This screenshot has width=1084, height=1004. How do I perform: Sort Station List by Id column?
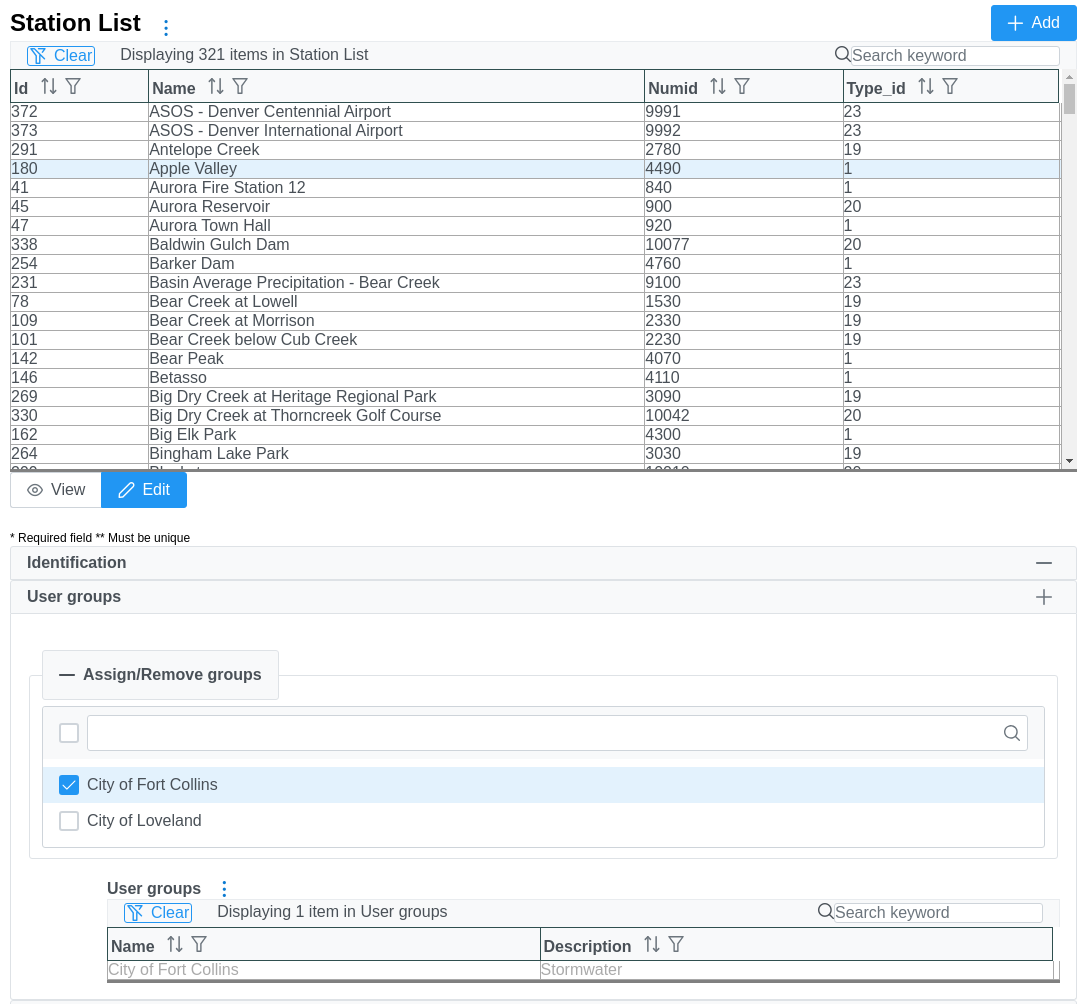48,87
